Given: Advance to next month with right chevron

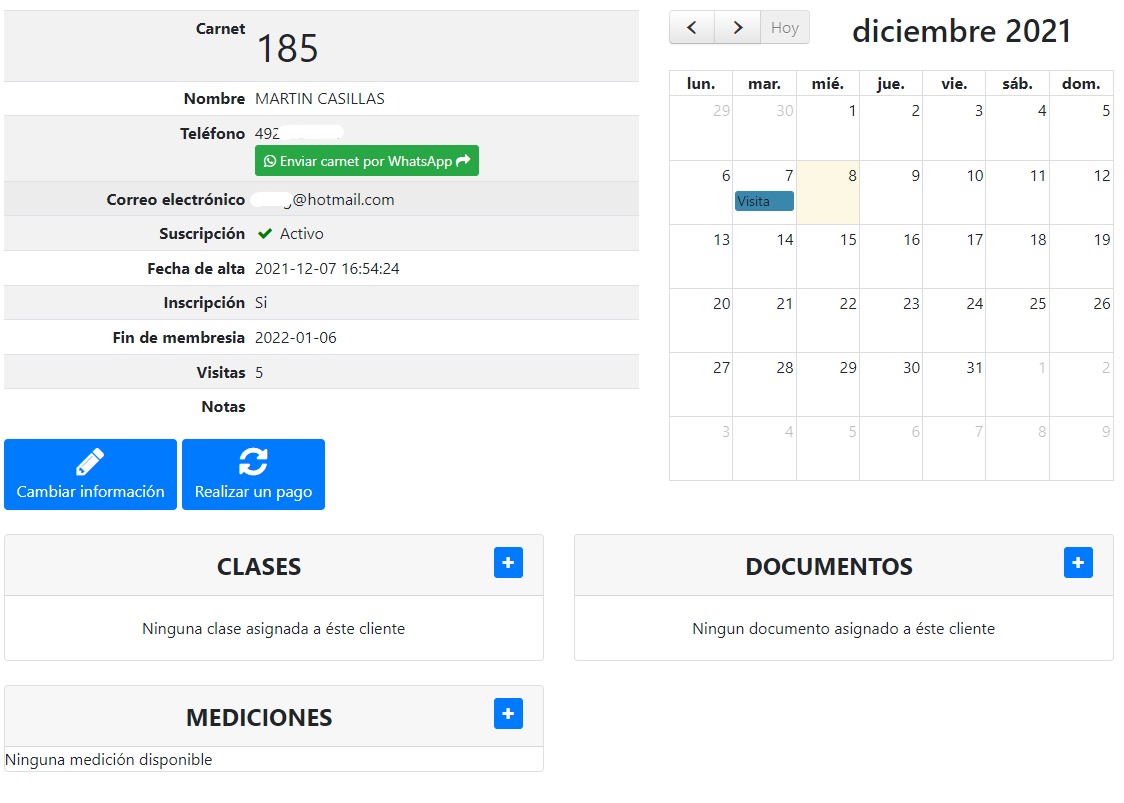Looking at the screenshot, I should click(738, 28).
